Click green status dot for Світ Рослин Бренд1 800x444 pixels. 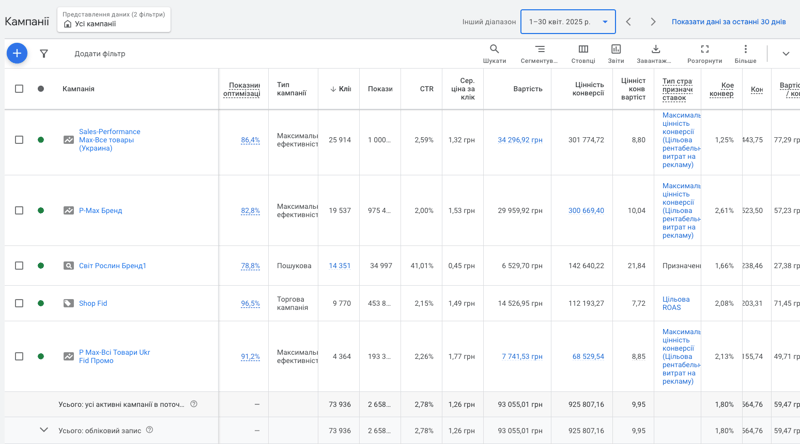click(x=41, y=265)
